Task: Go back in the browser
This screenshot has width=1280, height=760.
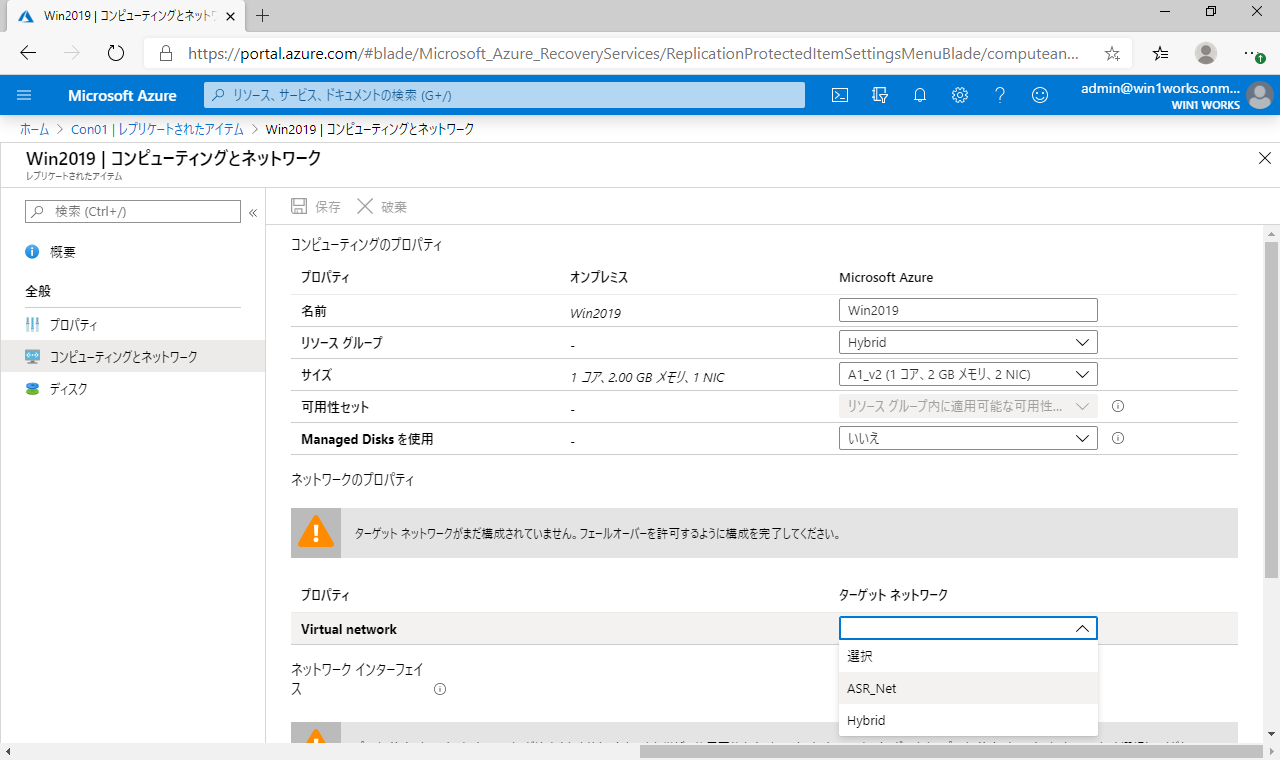Action: tap(28, 53)
